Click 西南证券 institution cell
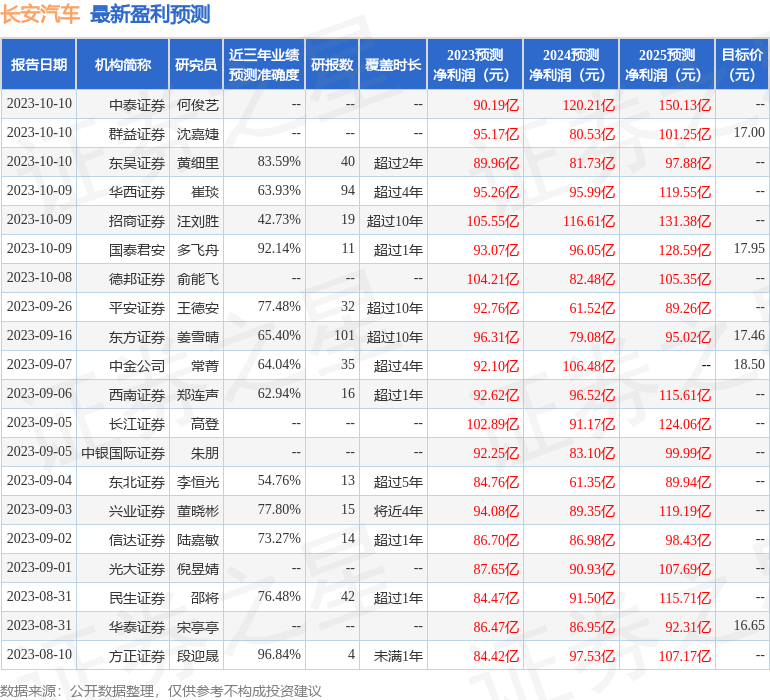The image size is (770, 700). click(x=137, y=395)
